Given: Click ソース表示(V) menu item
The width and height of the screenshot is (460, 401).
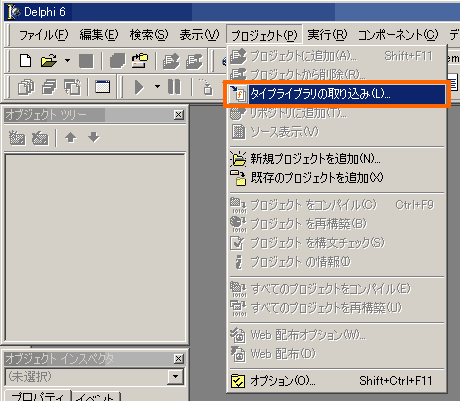Looking at the screenshot, I should (337, 132).
